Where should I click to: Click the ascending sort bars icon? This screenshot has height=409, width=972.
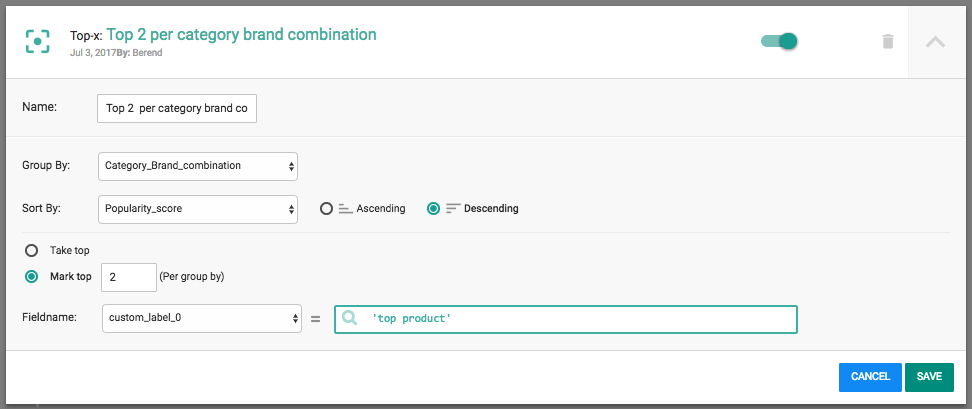(x=346, y=209)
